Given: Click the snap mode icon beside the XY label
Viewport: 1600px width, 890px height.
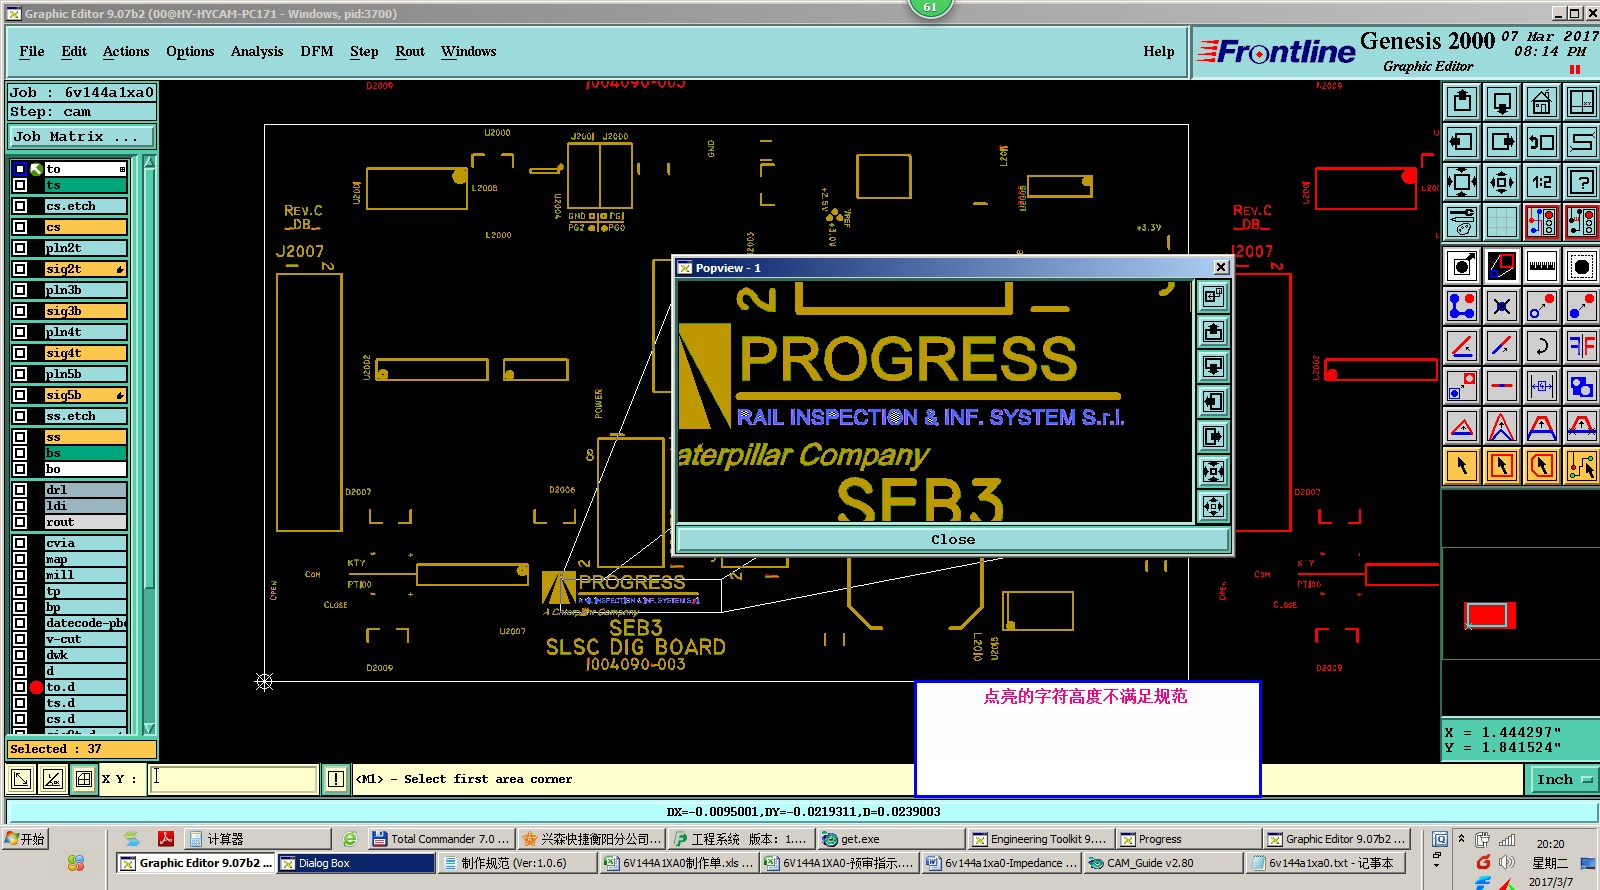Looking at the screenshot, I should (x=84, y=779).
